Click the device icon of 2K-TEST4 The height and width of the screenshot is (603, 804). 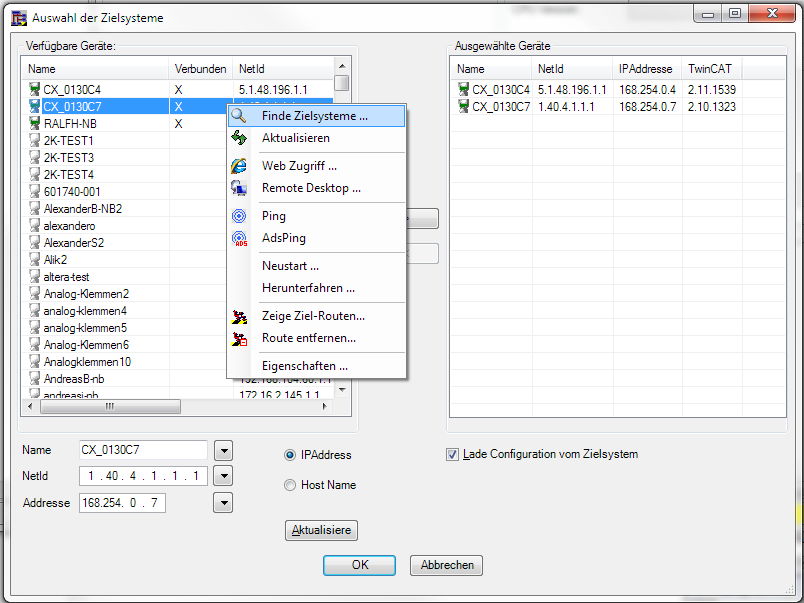pos(34,174)
